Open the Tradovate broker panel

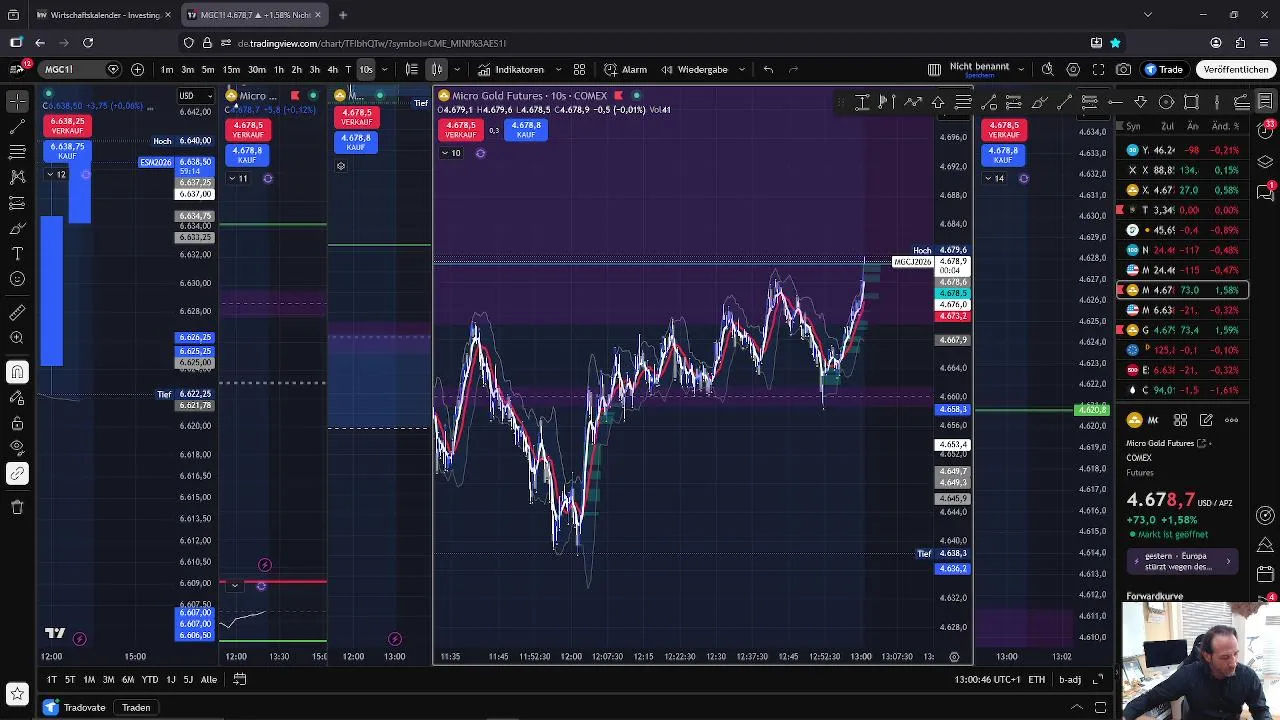pyautogui.click(x=75, y=707)
